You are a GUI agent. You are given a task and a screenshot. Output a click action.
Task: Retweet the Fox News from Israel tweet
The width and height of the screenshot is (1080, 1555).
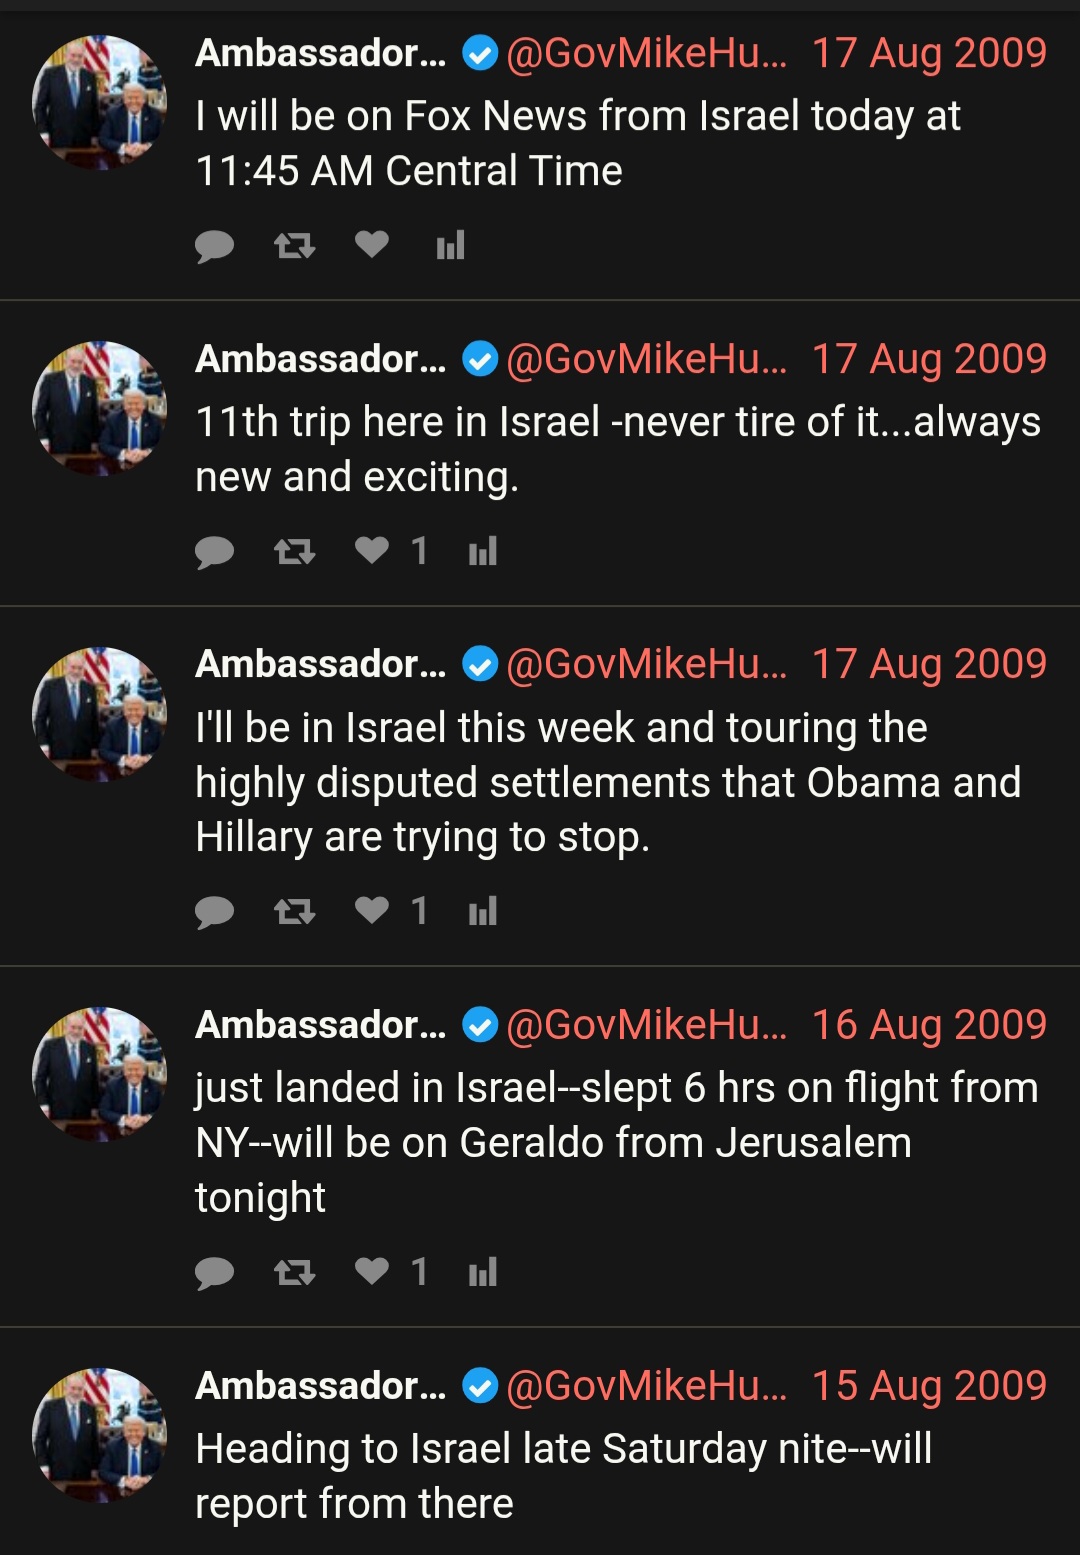pos(294,245)
